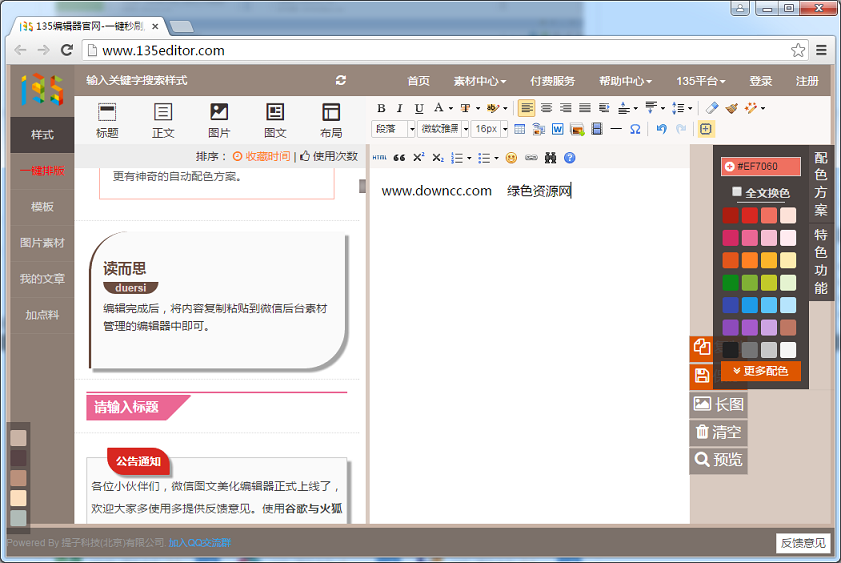Click the italic formatting icon

(399, 108)
